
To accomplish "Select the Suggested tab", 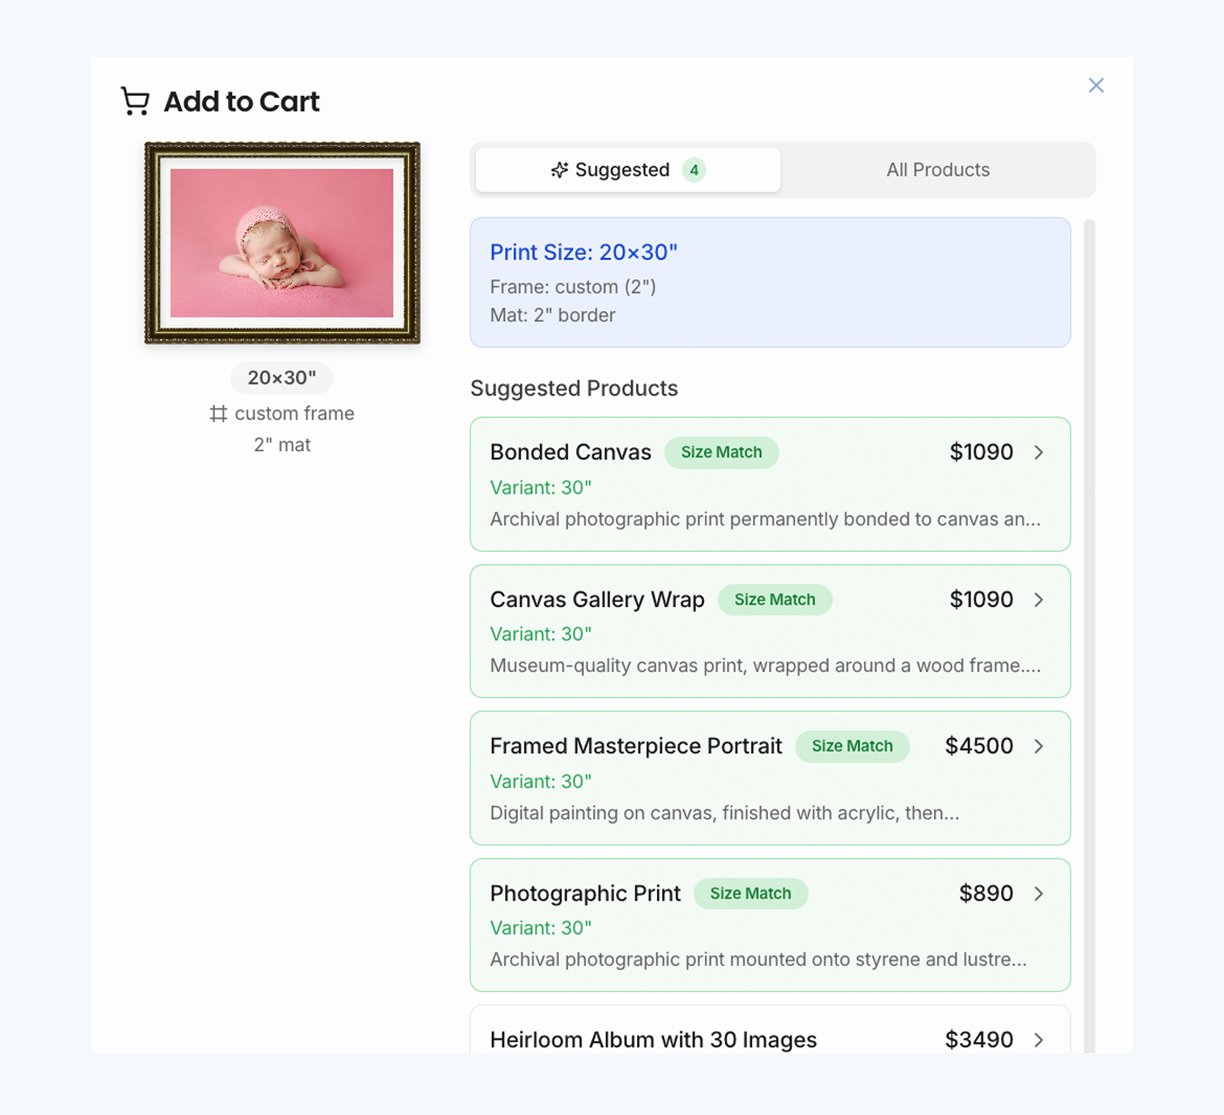I will pos(627,170).
